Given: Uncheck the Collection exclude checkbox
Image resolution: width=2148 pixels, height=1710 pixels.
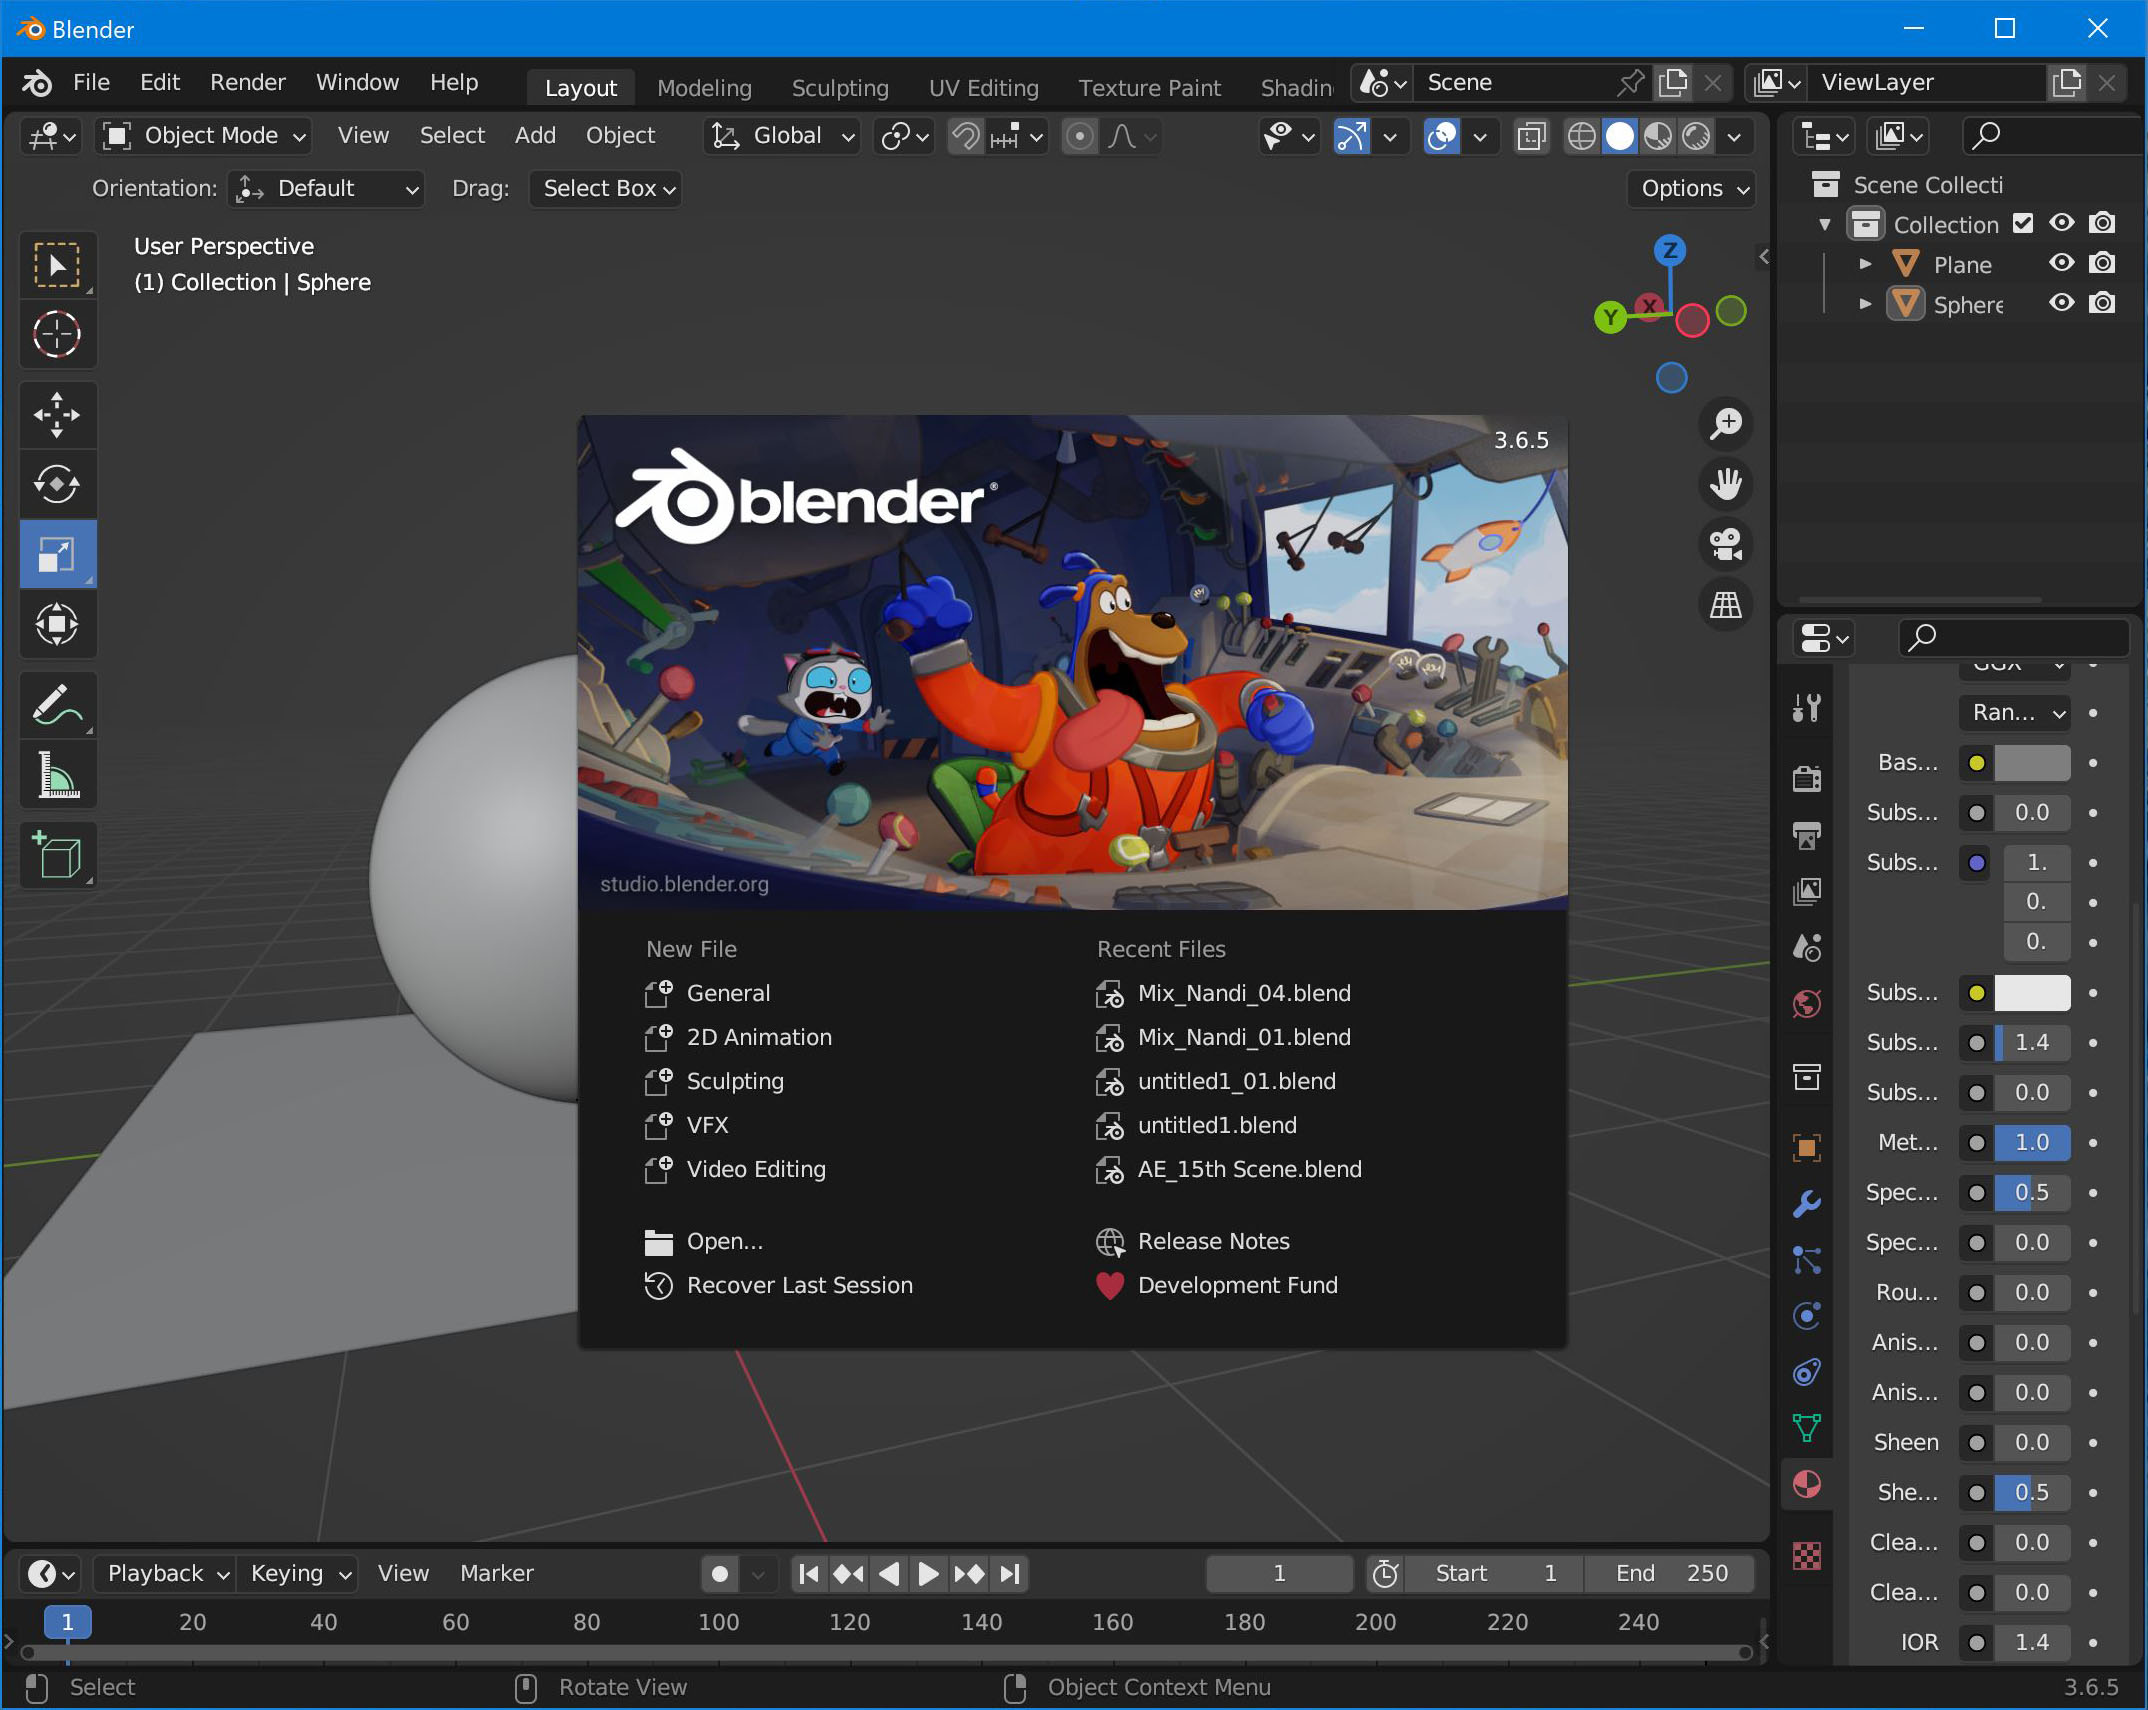Looking at the screenshot, I should [2023, 223].
